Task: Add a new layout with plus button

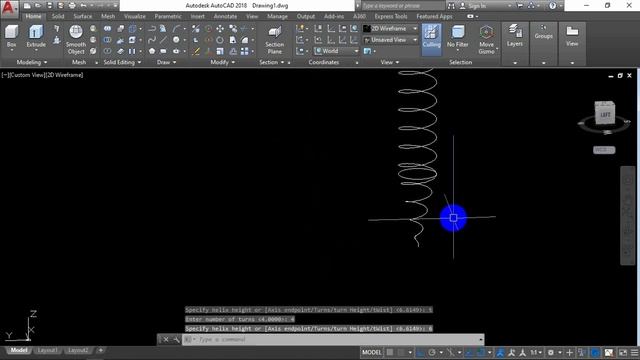Action: tap(100, 350)
